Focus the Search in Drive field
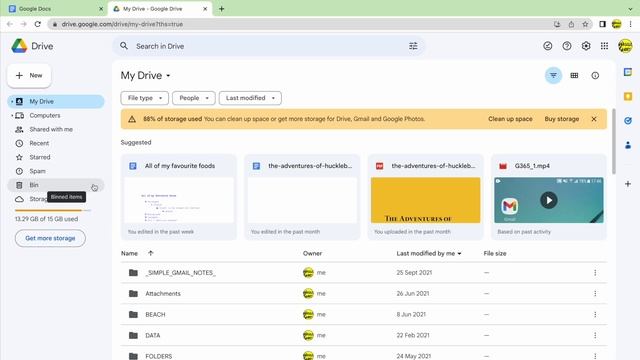The height and width of the screenshot is (360, 640). click(269, 46)
